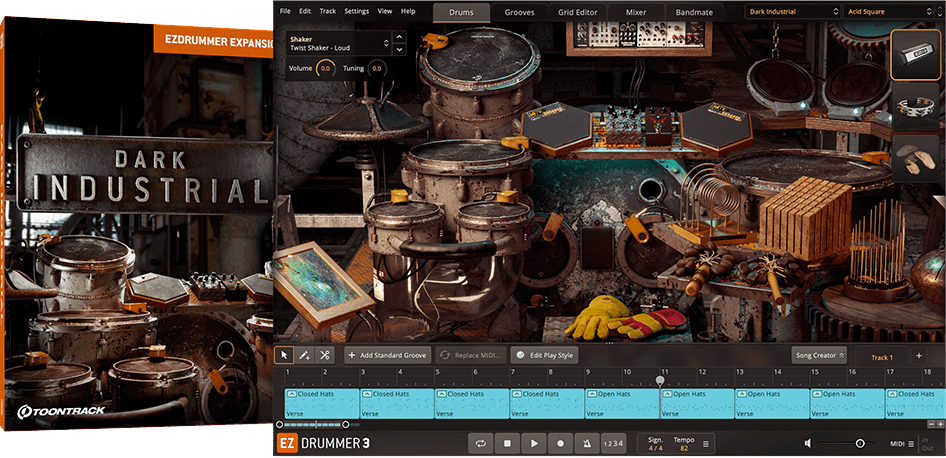Screen dimensions: 946x458
Task: Adjust the Tuning knob
Action: click(x=376, y=69)
